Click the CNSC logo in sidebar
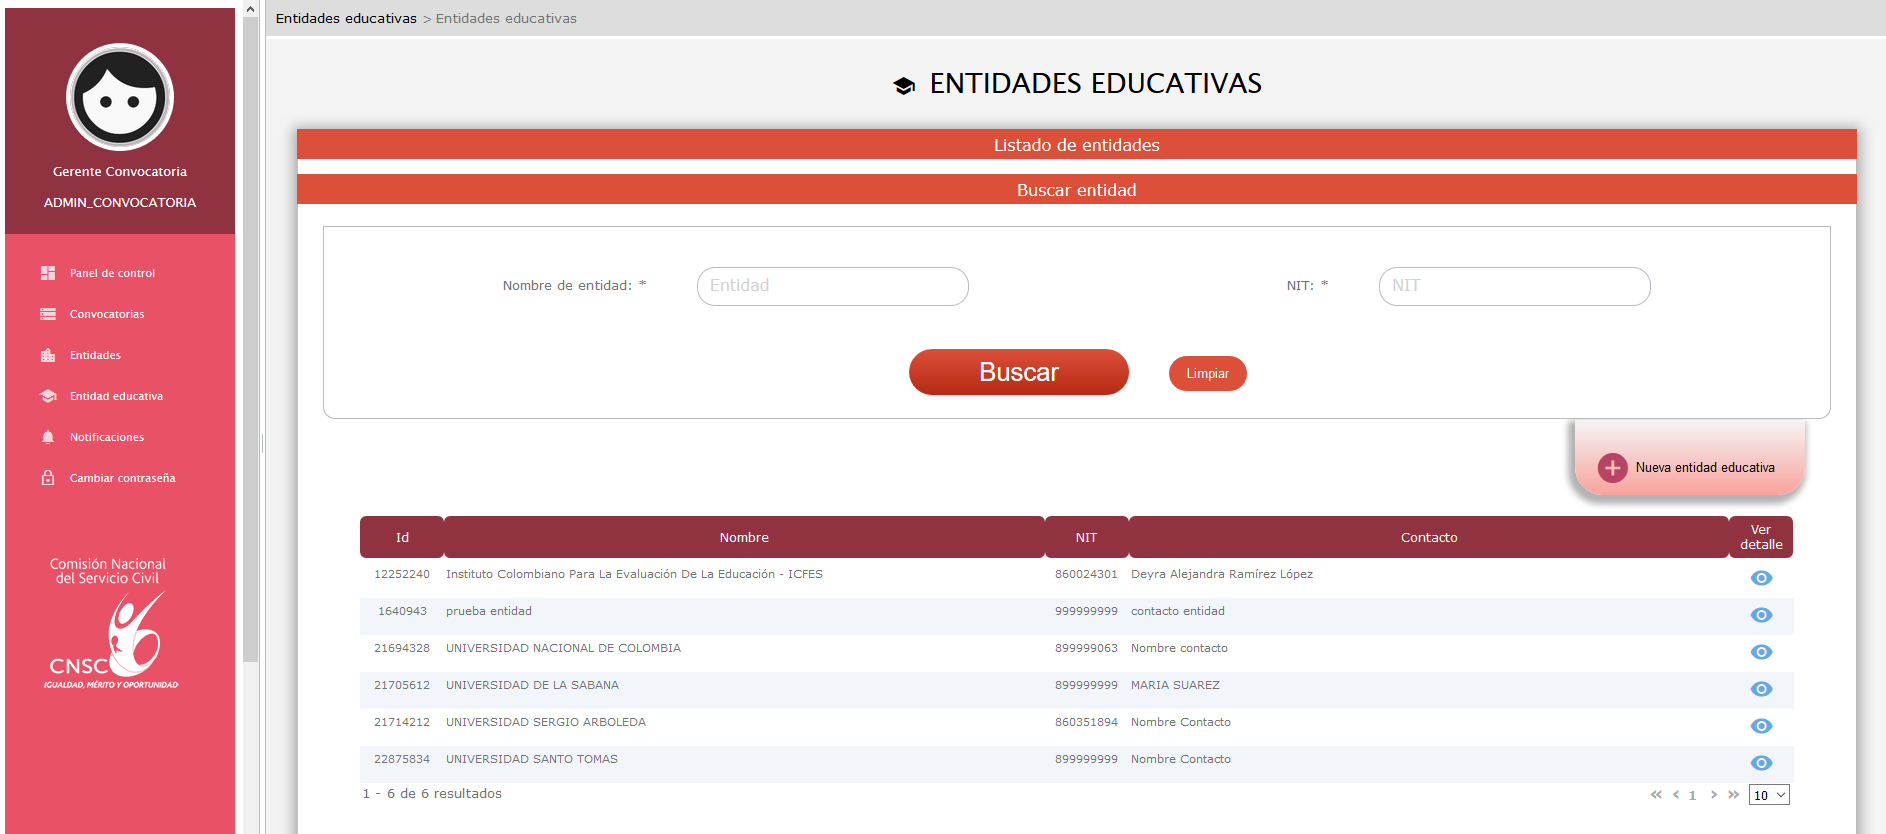The width and height of the screenshot is (1886, 834). (110, 624)
